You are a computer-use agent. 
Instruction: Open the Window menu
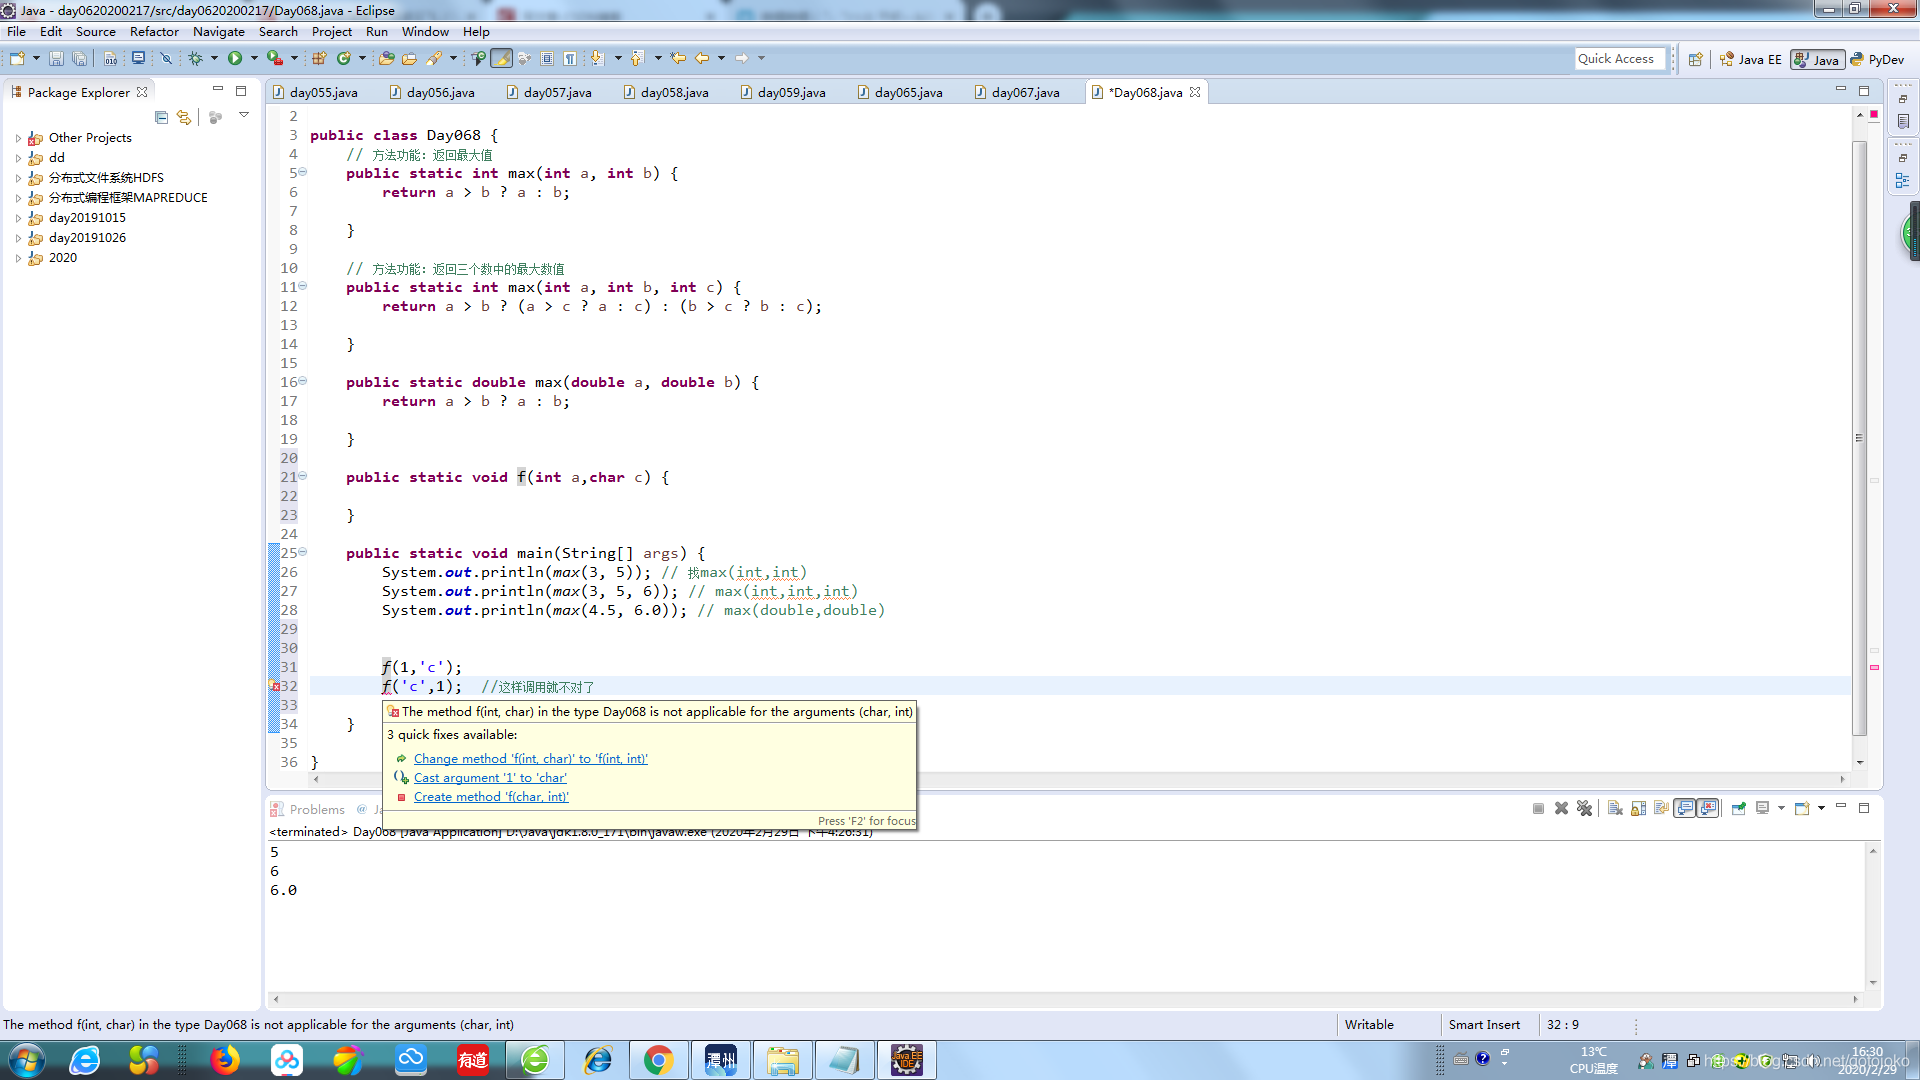(425, 31)
